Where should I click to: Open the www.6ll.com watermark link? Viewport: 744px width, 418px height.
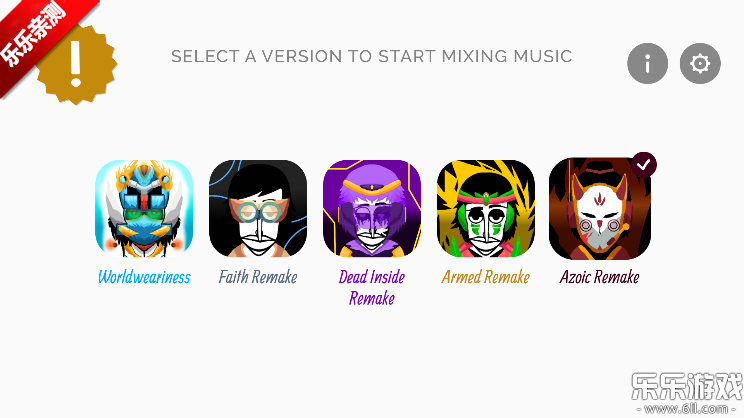pyautogui.click(x=687, y=409)
